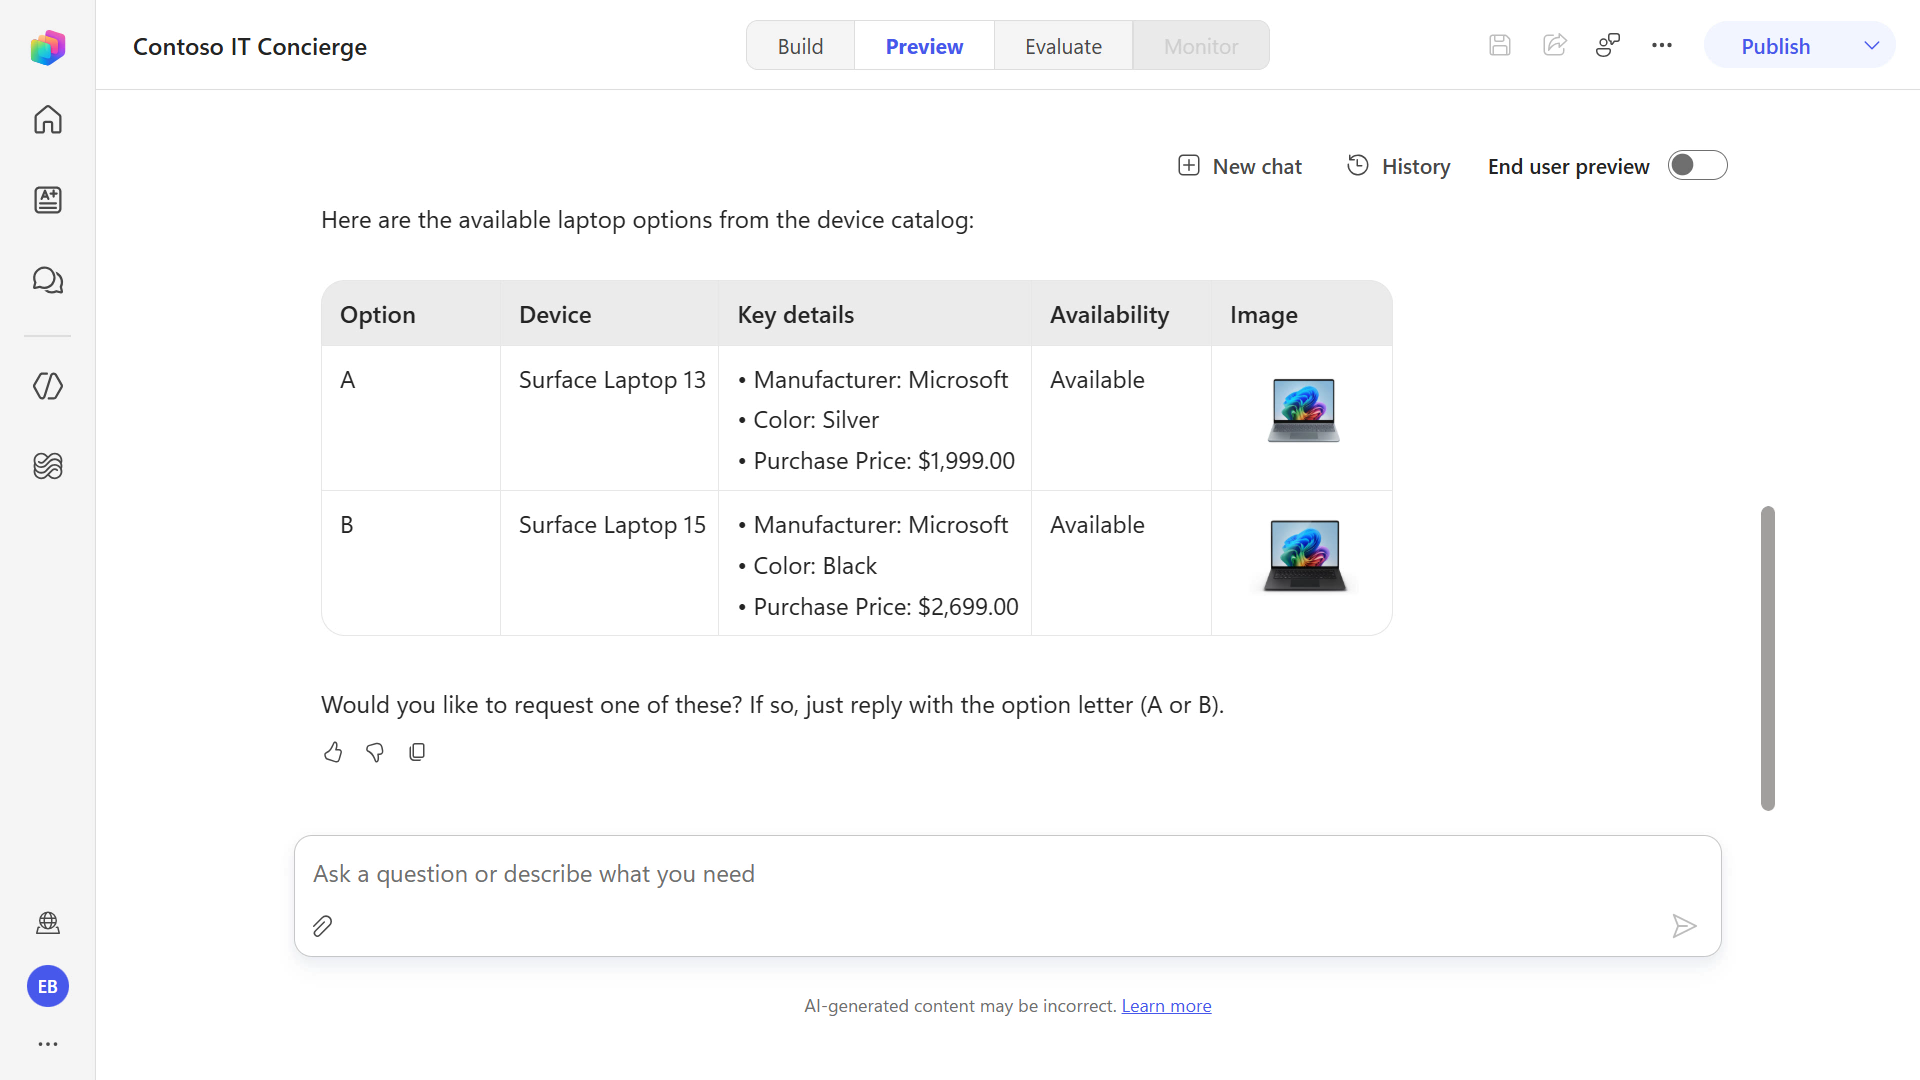Click the Color: Black detail
Image resolution: width=1920 pixels, height=1080 pixels.
815,566
